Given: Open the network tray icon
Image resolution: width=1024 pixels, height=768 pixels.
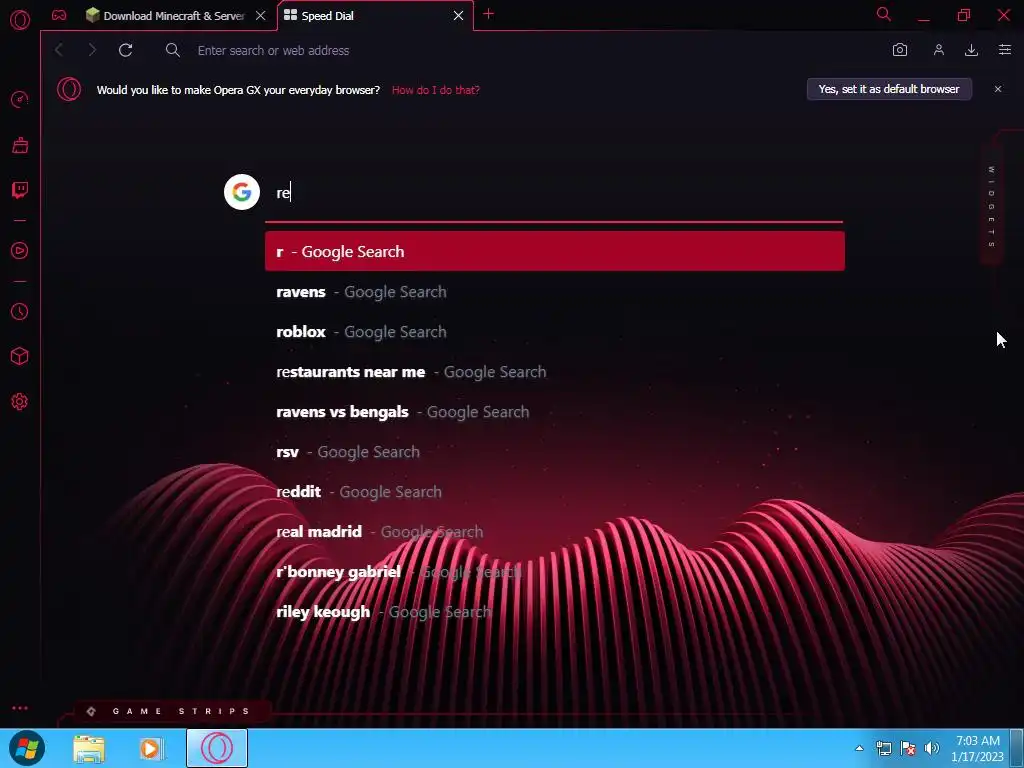Looking at the screenshot, I should 884,748.
